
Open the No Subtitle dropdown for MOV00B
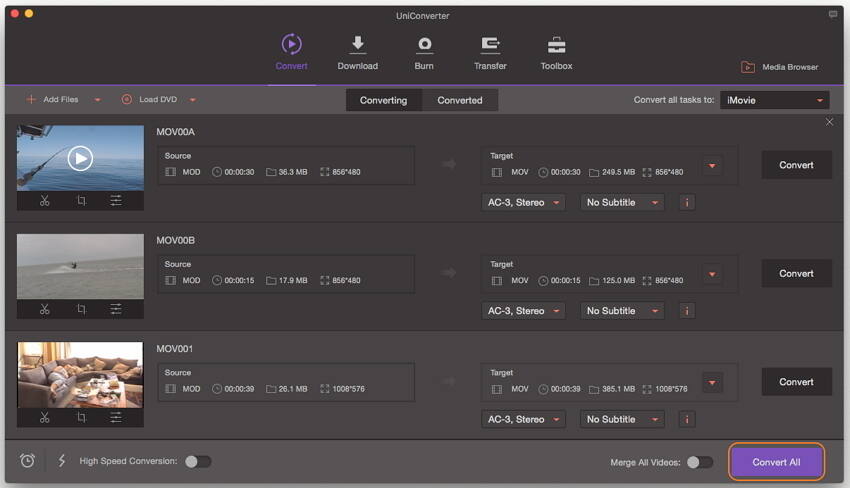(622, 311)
